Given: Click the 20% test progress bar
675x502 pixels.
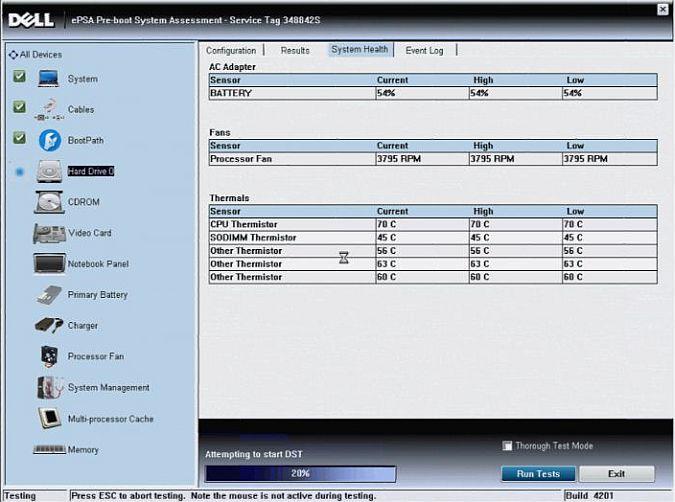Looking at the screenshot, I should tap(300, 474).
